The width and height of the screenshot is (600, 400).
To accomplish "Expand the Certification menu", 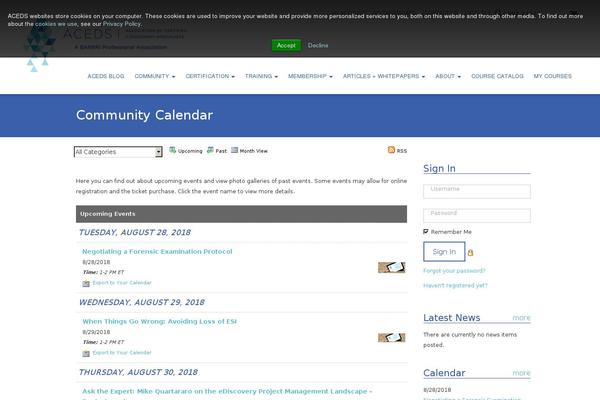I will point(210,76).
